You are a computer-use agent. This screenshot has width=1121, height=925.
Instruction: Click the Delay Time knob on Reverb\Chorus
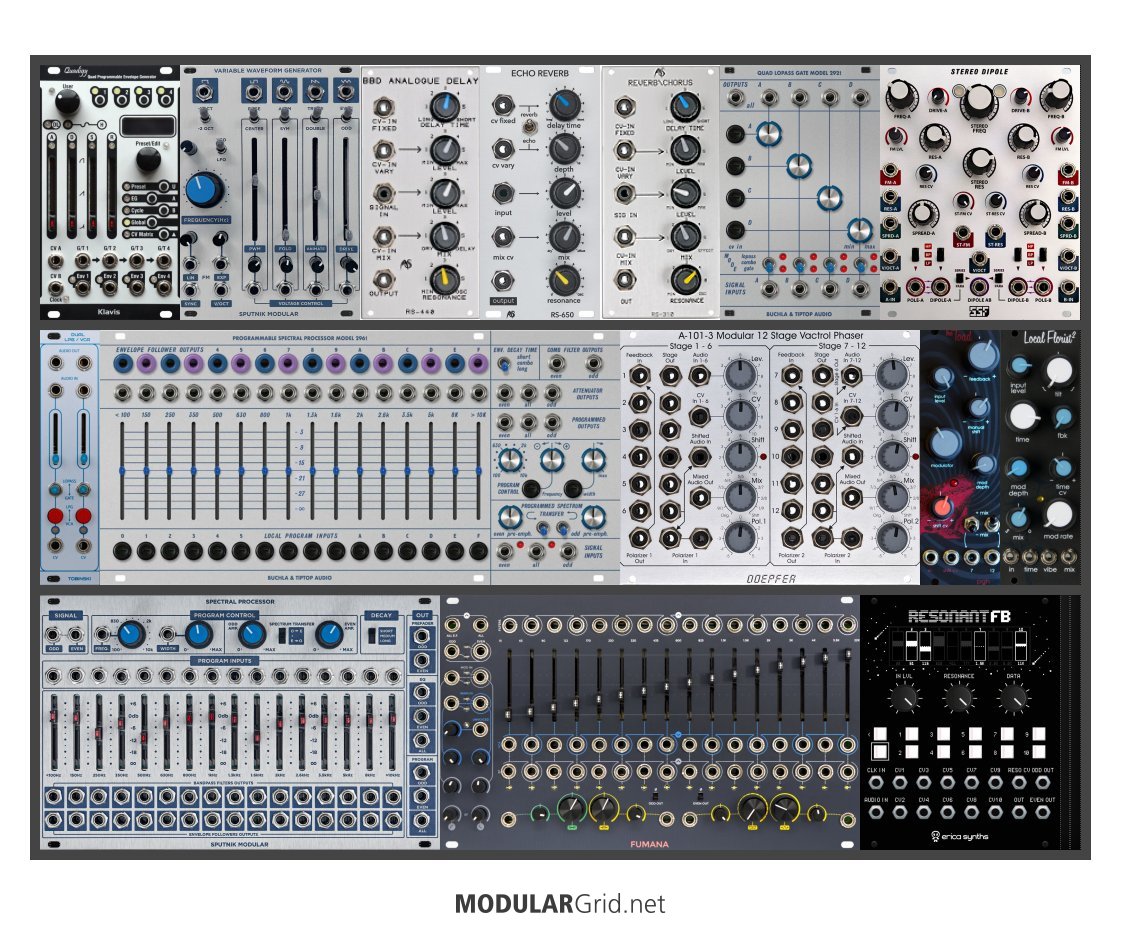point(685,107)
